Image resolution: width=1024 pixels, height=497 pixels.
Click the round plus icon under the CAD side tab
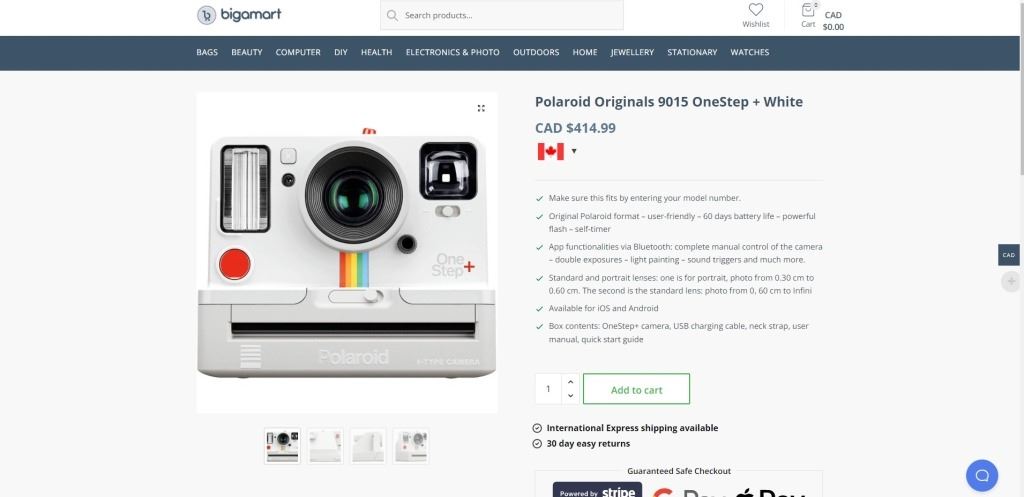click(x=1011, y=281)
